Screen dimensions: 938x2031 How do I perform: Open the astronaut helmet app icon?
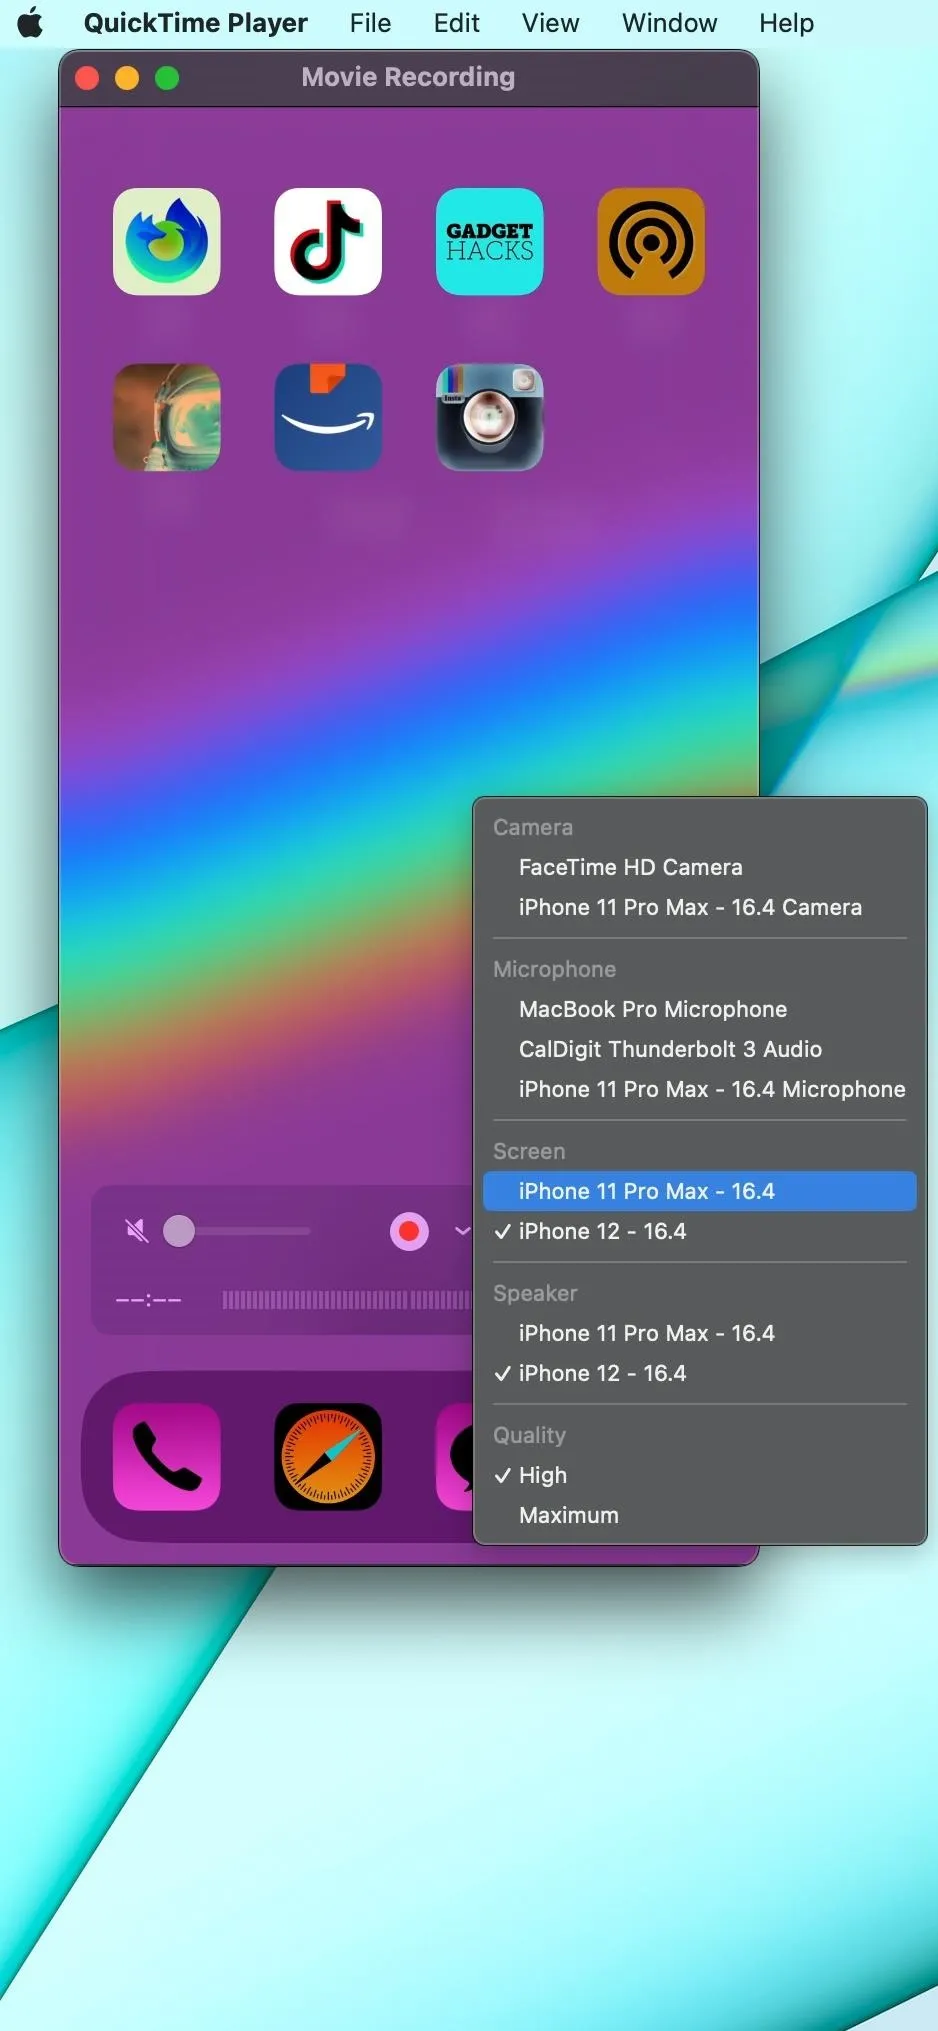pyautogui.click(x=167, y=417)
